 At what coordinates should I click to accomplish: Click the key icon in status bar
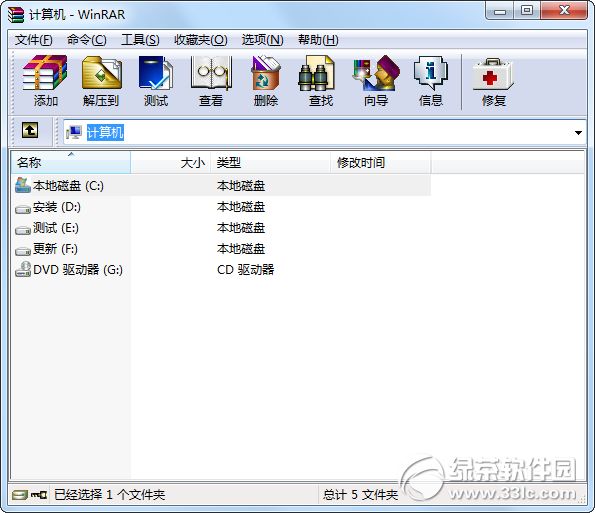pos(39,495)
